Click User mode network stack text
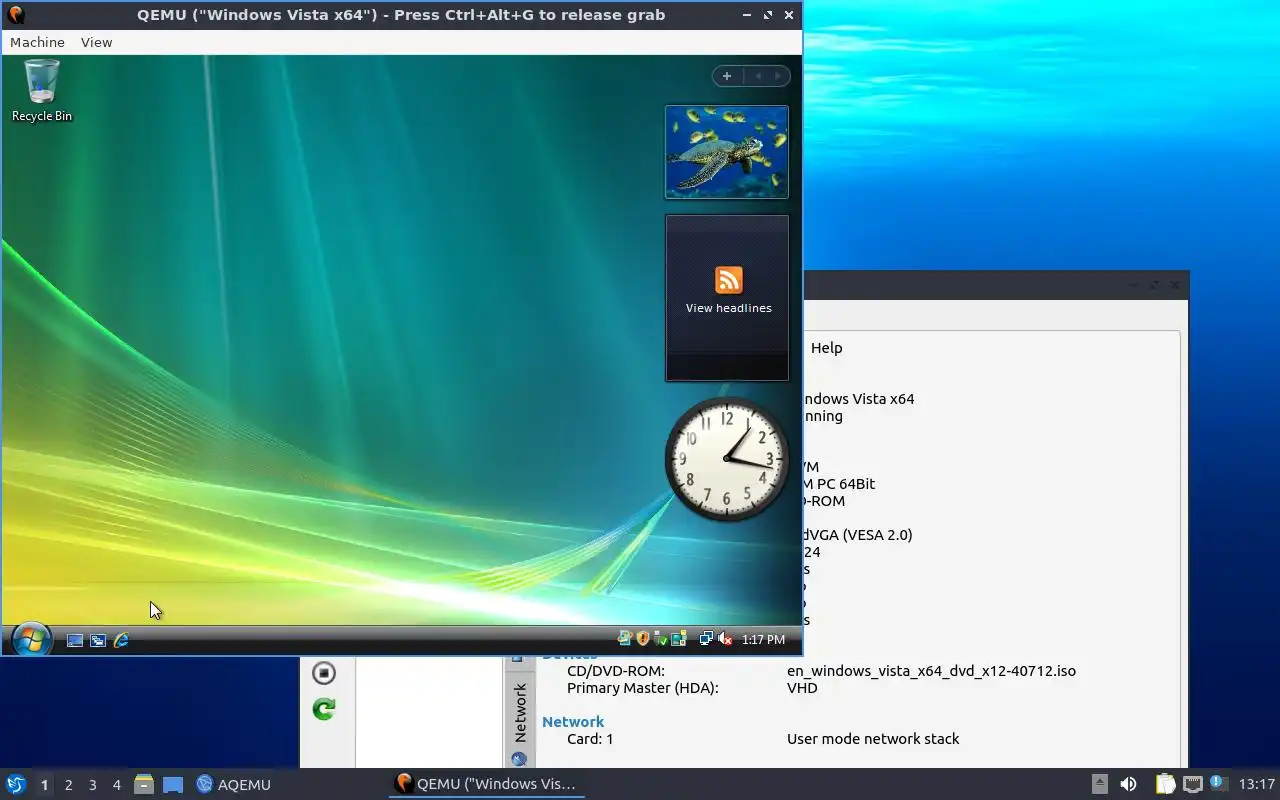 pyautogui.click(x=873, y=739)
